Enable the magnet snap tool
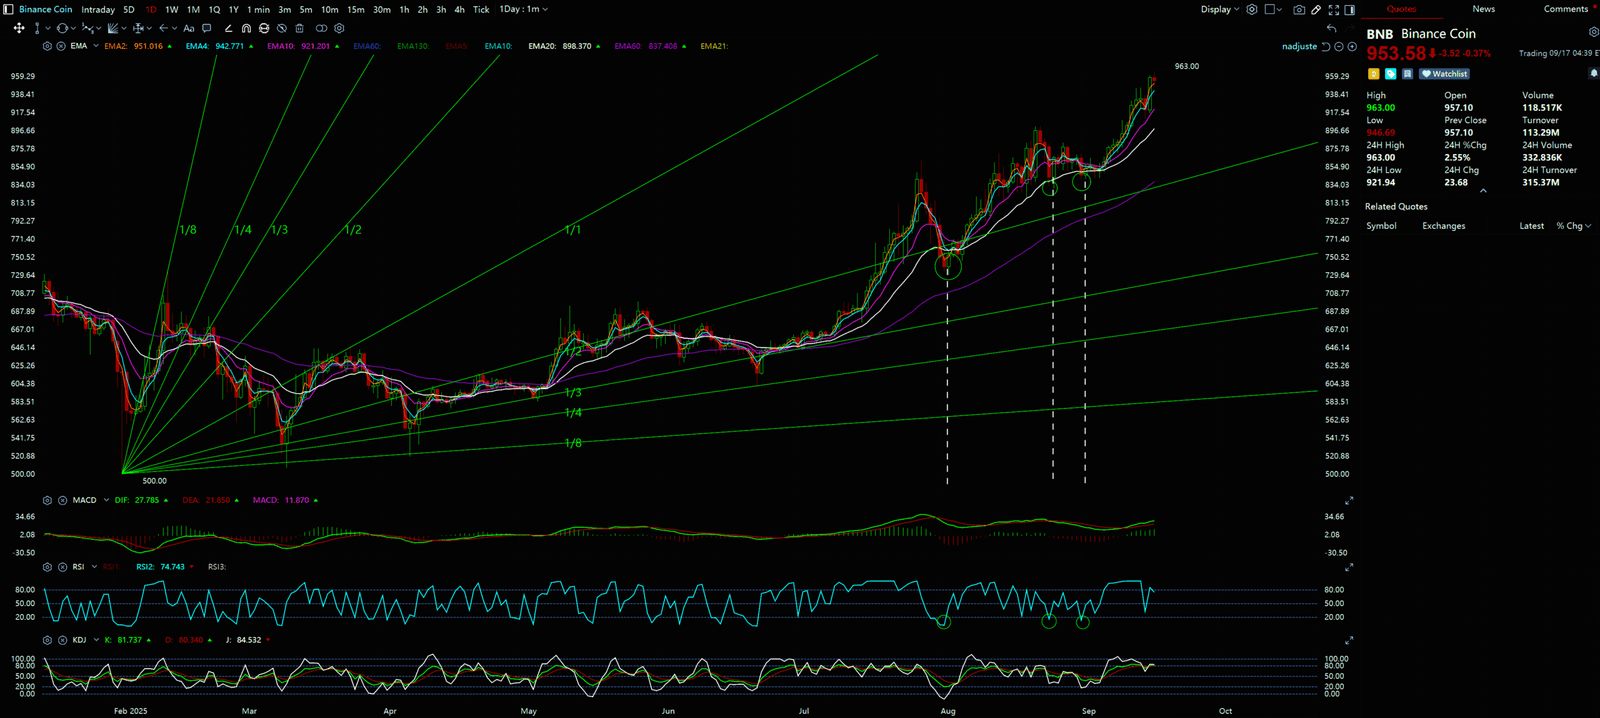The width and height of the screenshot is (1600, 718). click(246, 28)
